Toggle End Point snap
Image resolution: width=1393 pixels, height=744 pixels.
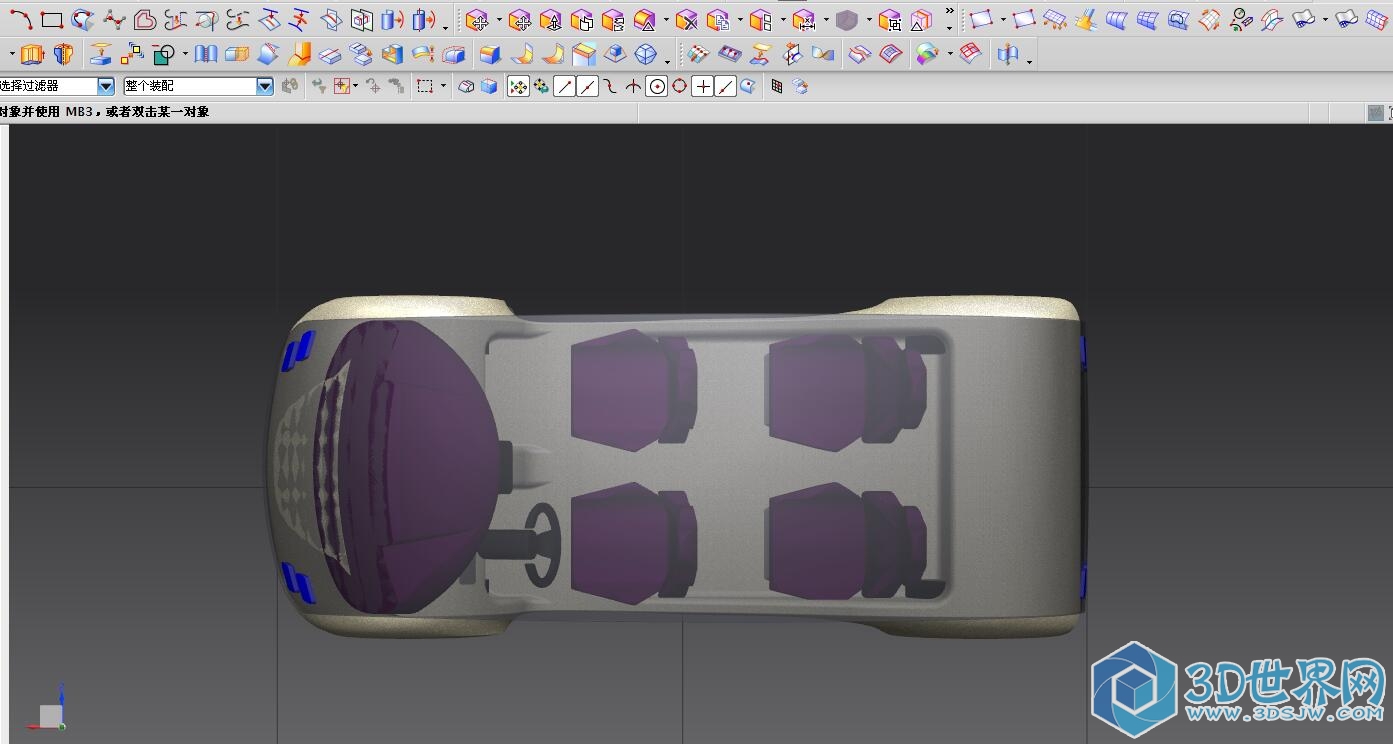(x=565, y=87)
